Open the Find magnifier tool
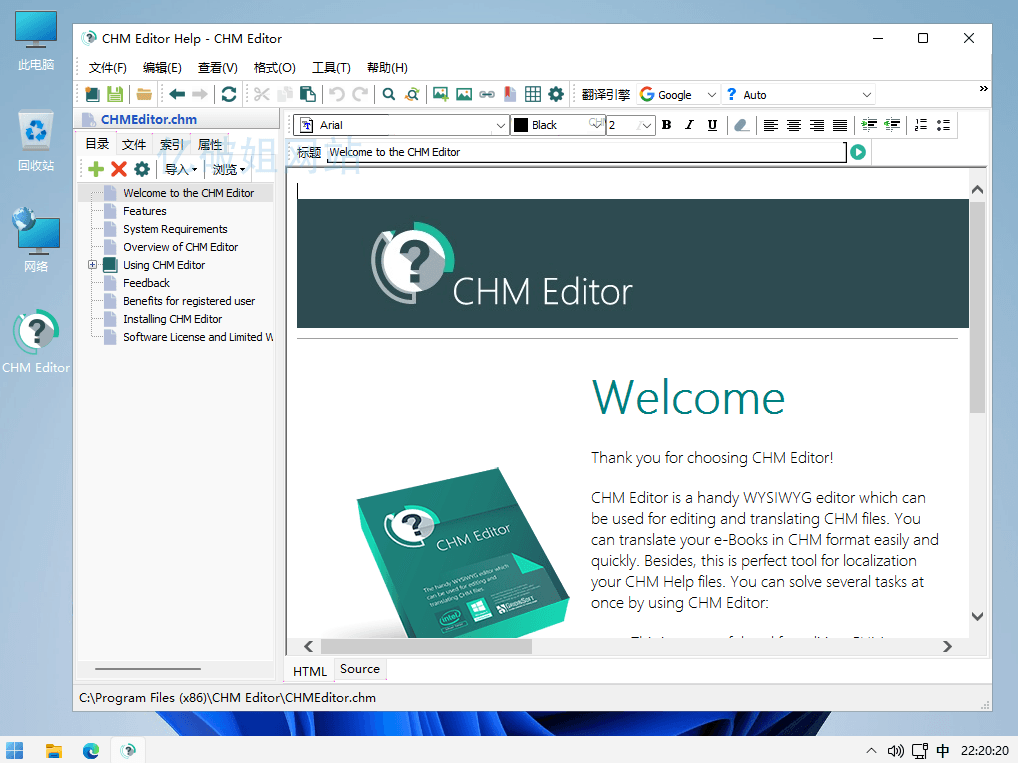1018x763 pixels. tap(389, 94)
